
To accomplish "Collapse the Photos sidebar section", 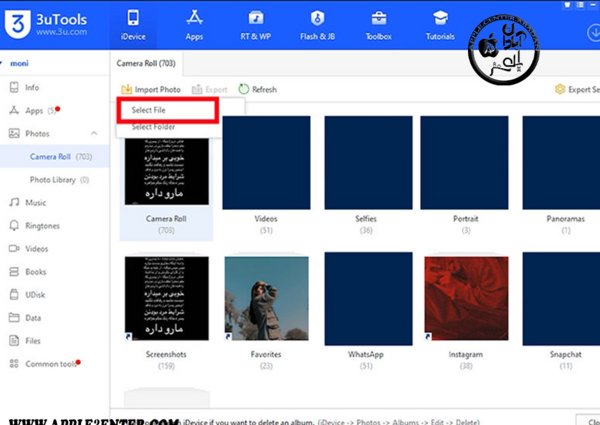I will tap(94, 134).
